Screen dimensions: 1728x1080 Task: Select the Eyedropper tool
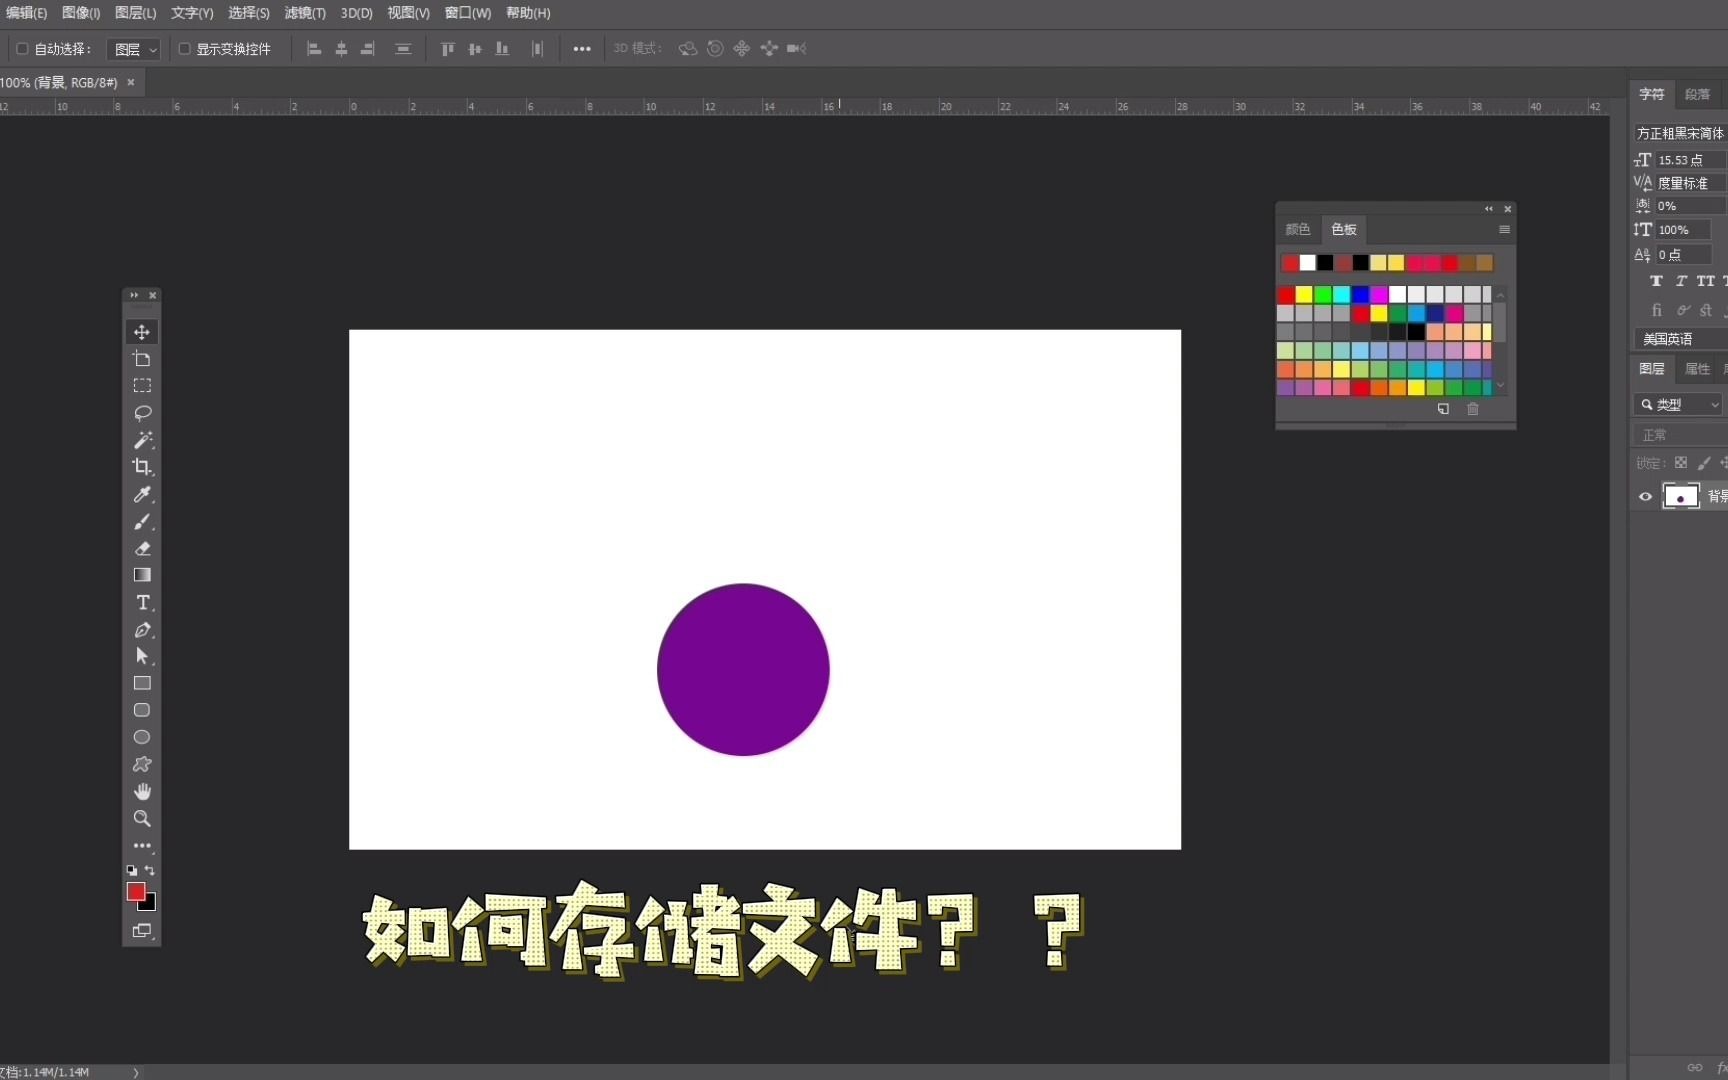tap(141, 495)
